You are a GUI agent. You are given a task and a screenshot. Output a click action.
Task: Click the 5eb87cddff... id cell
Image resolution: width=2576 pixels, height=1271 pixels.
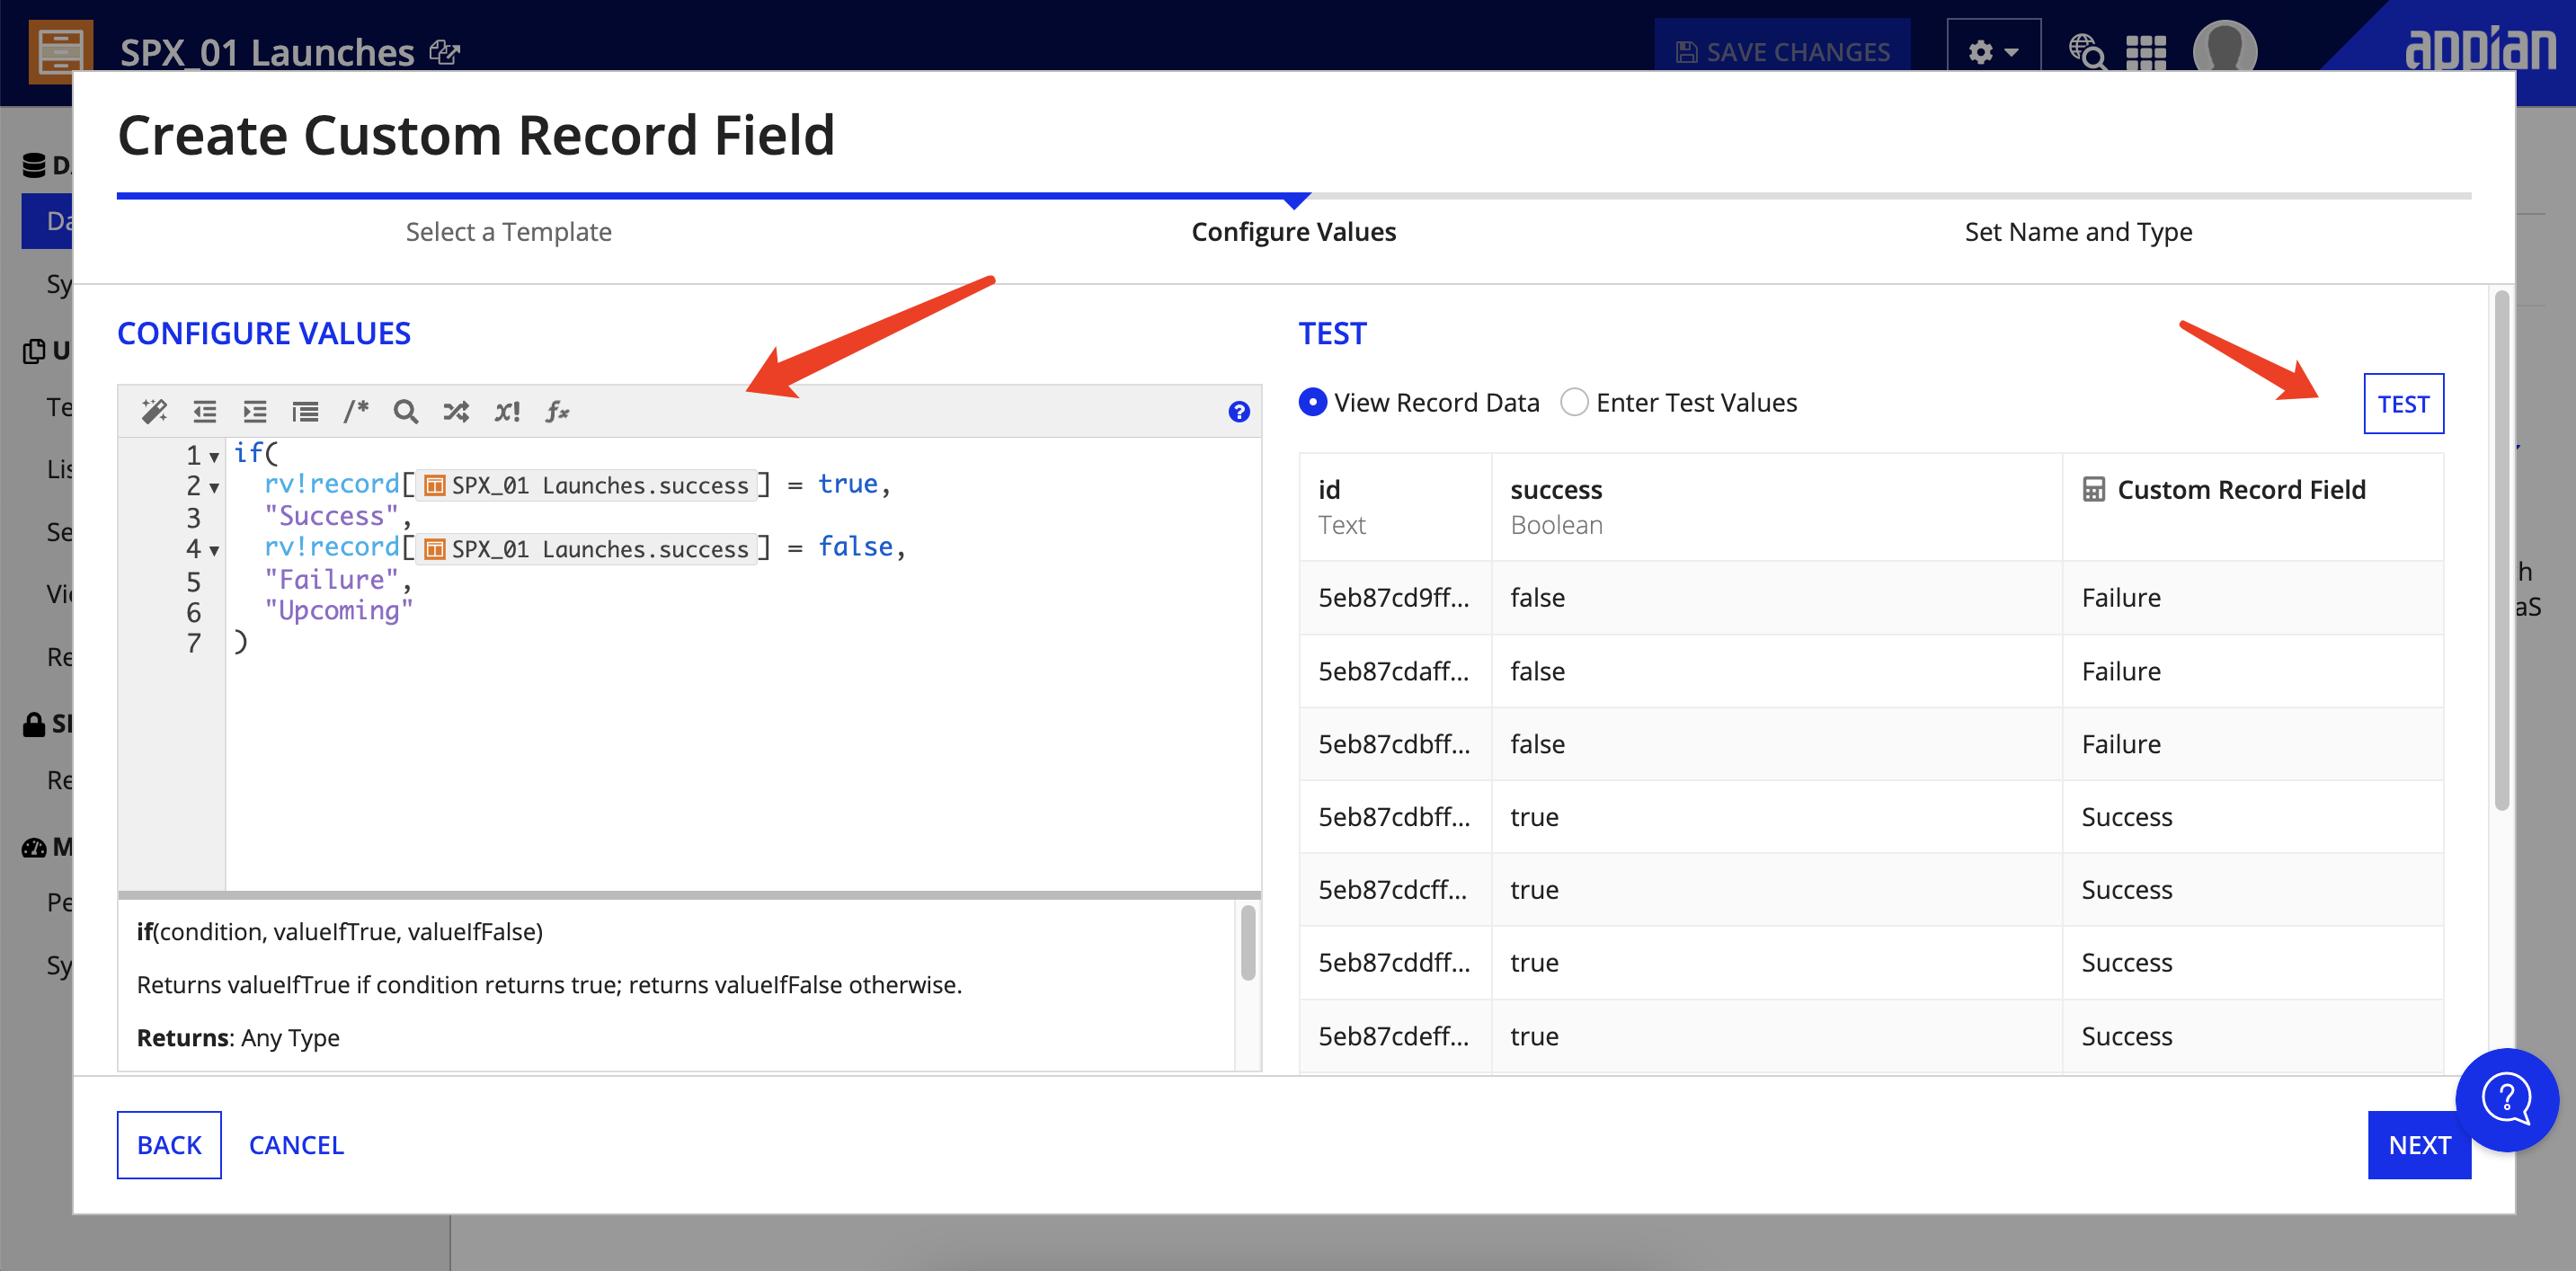tap(1394, 963)
